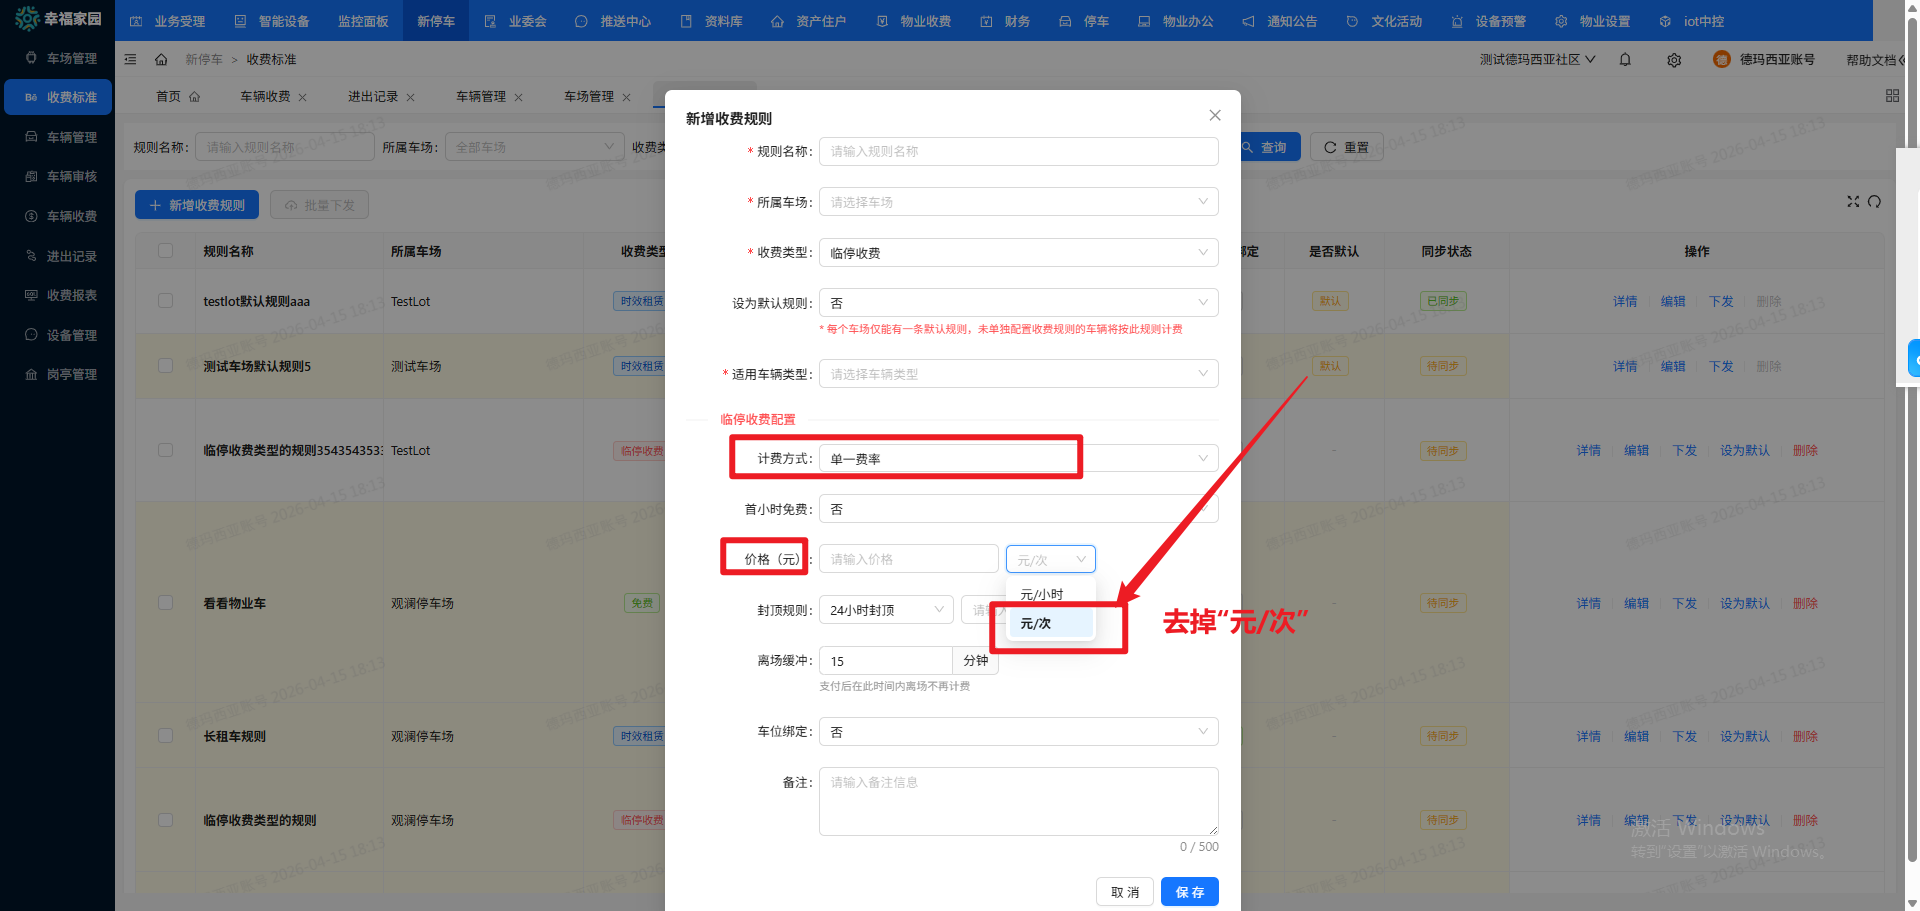Open the settings gear icon in header
Image resolution: width=1920 pixels, height=911 pixels.
1674,60
